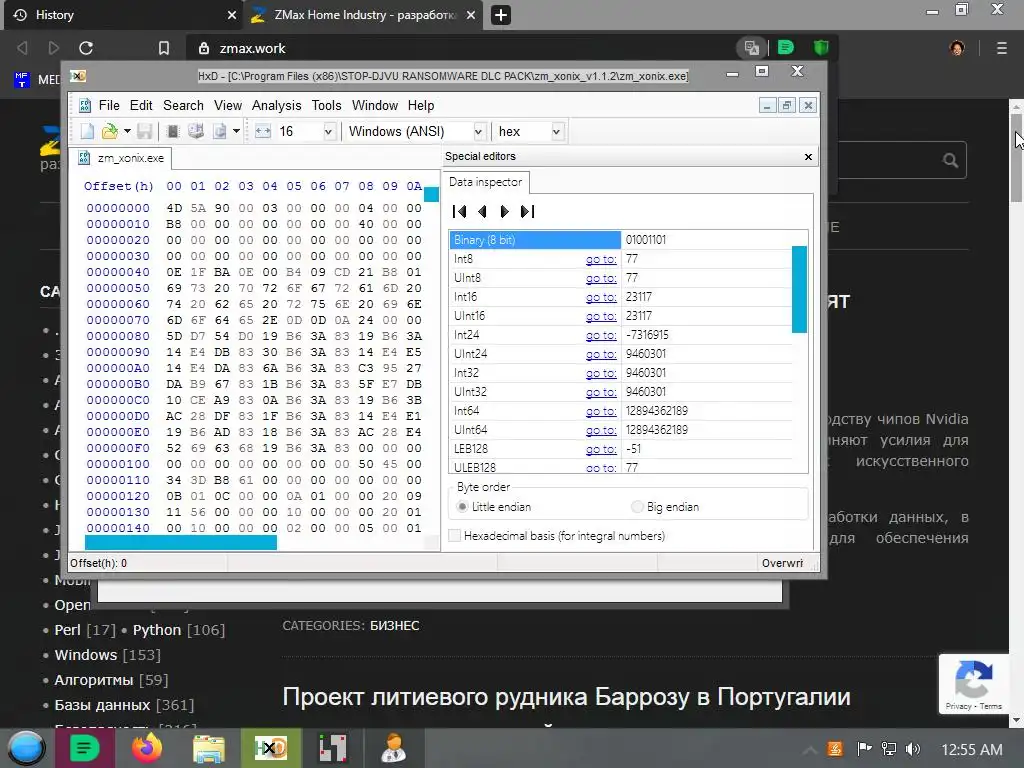1024x768 pixels.
Task: Click the browser forward arrow
Action: pos(54,48)
